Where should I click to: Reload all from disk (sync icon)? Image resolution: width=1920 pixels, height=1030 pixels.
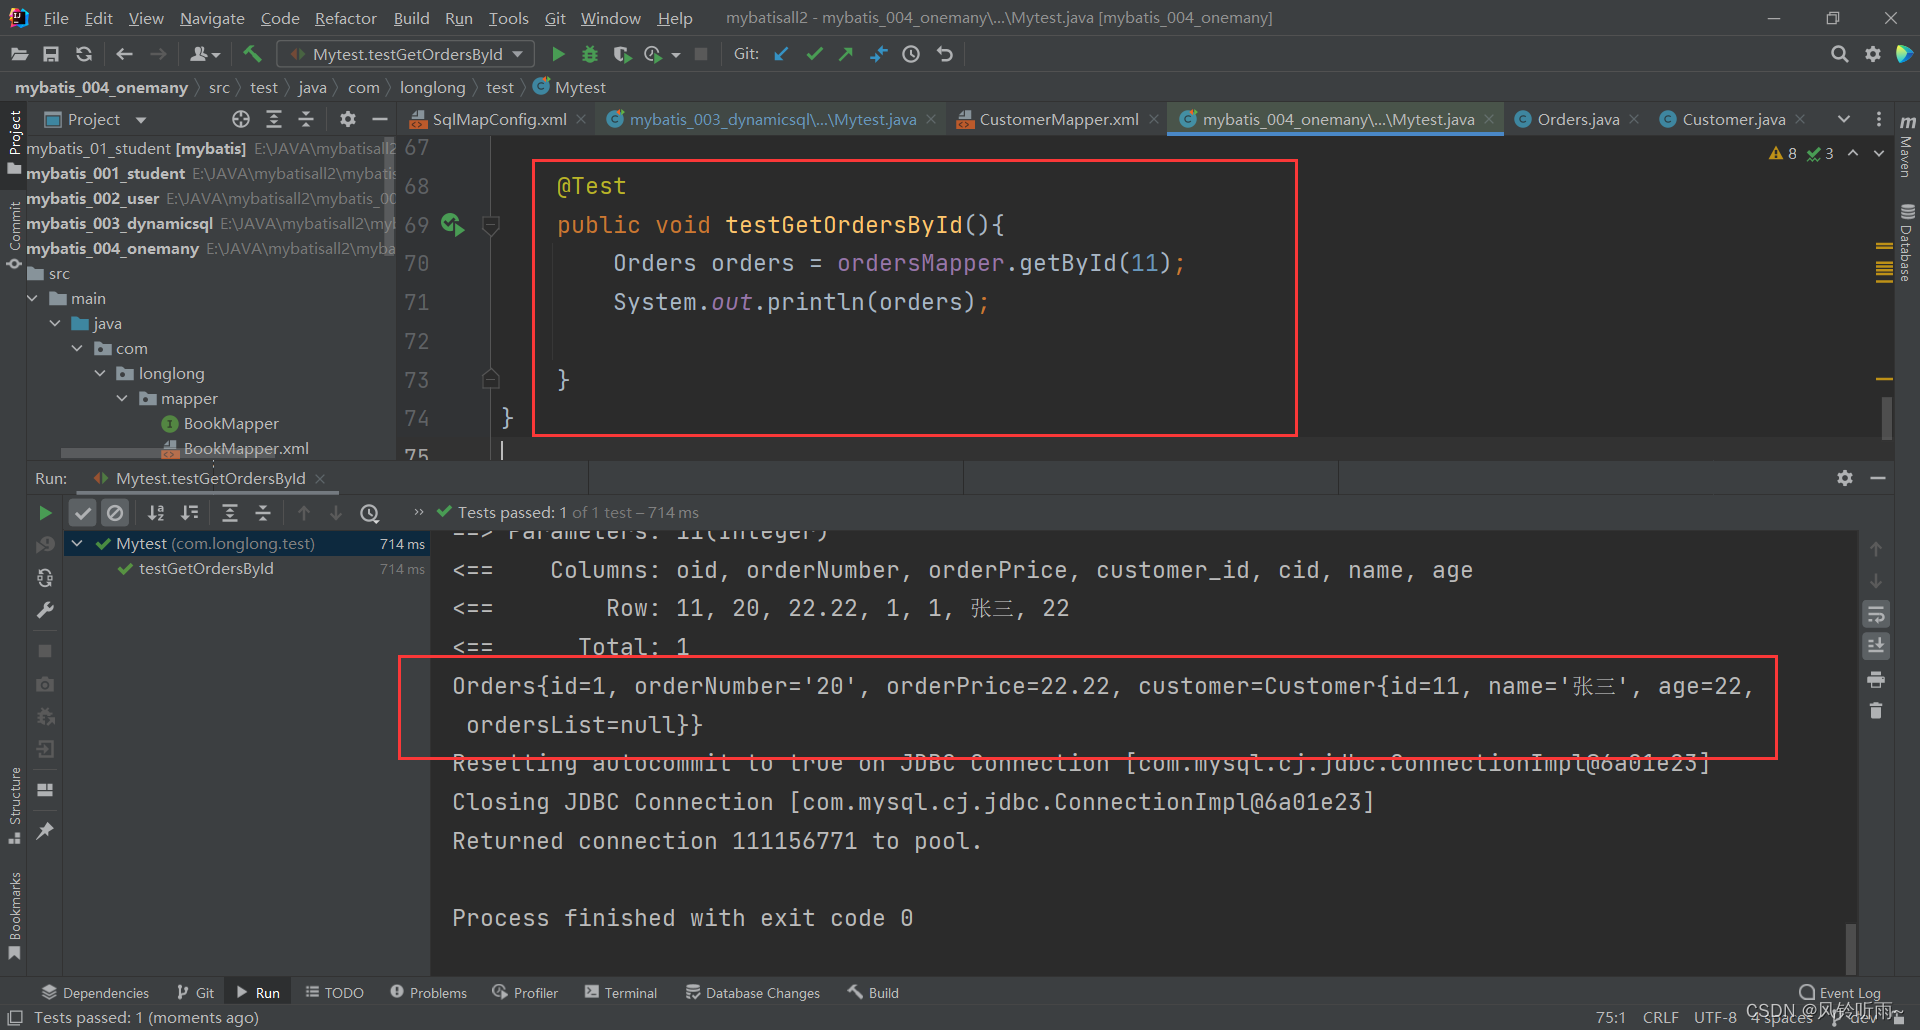(x=84, y=54)
